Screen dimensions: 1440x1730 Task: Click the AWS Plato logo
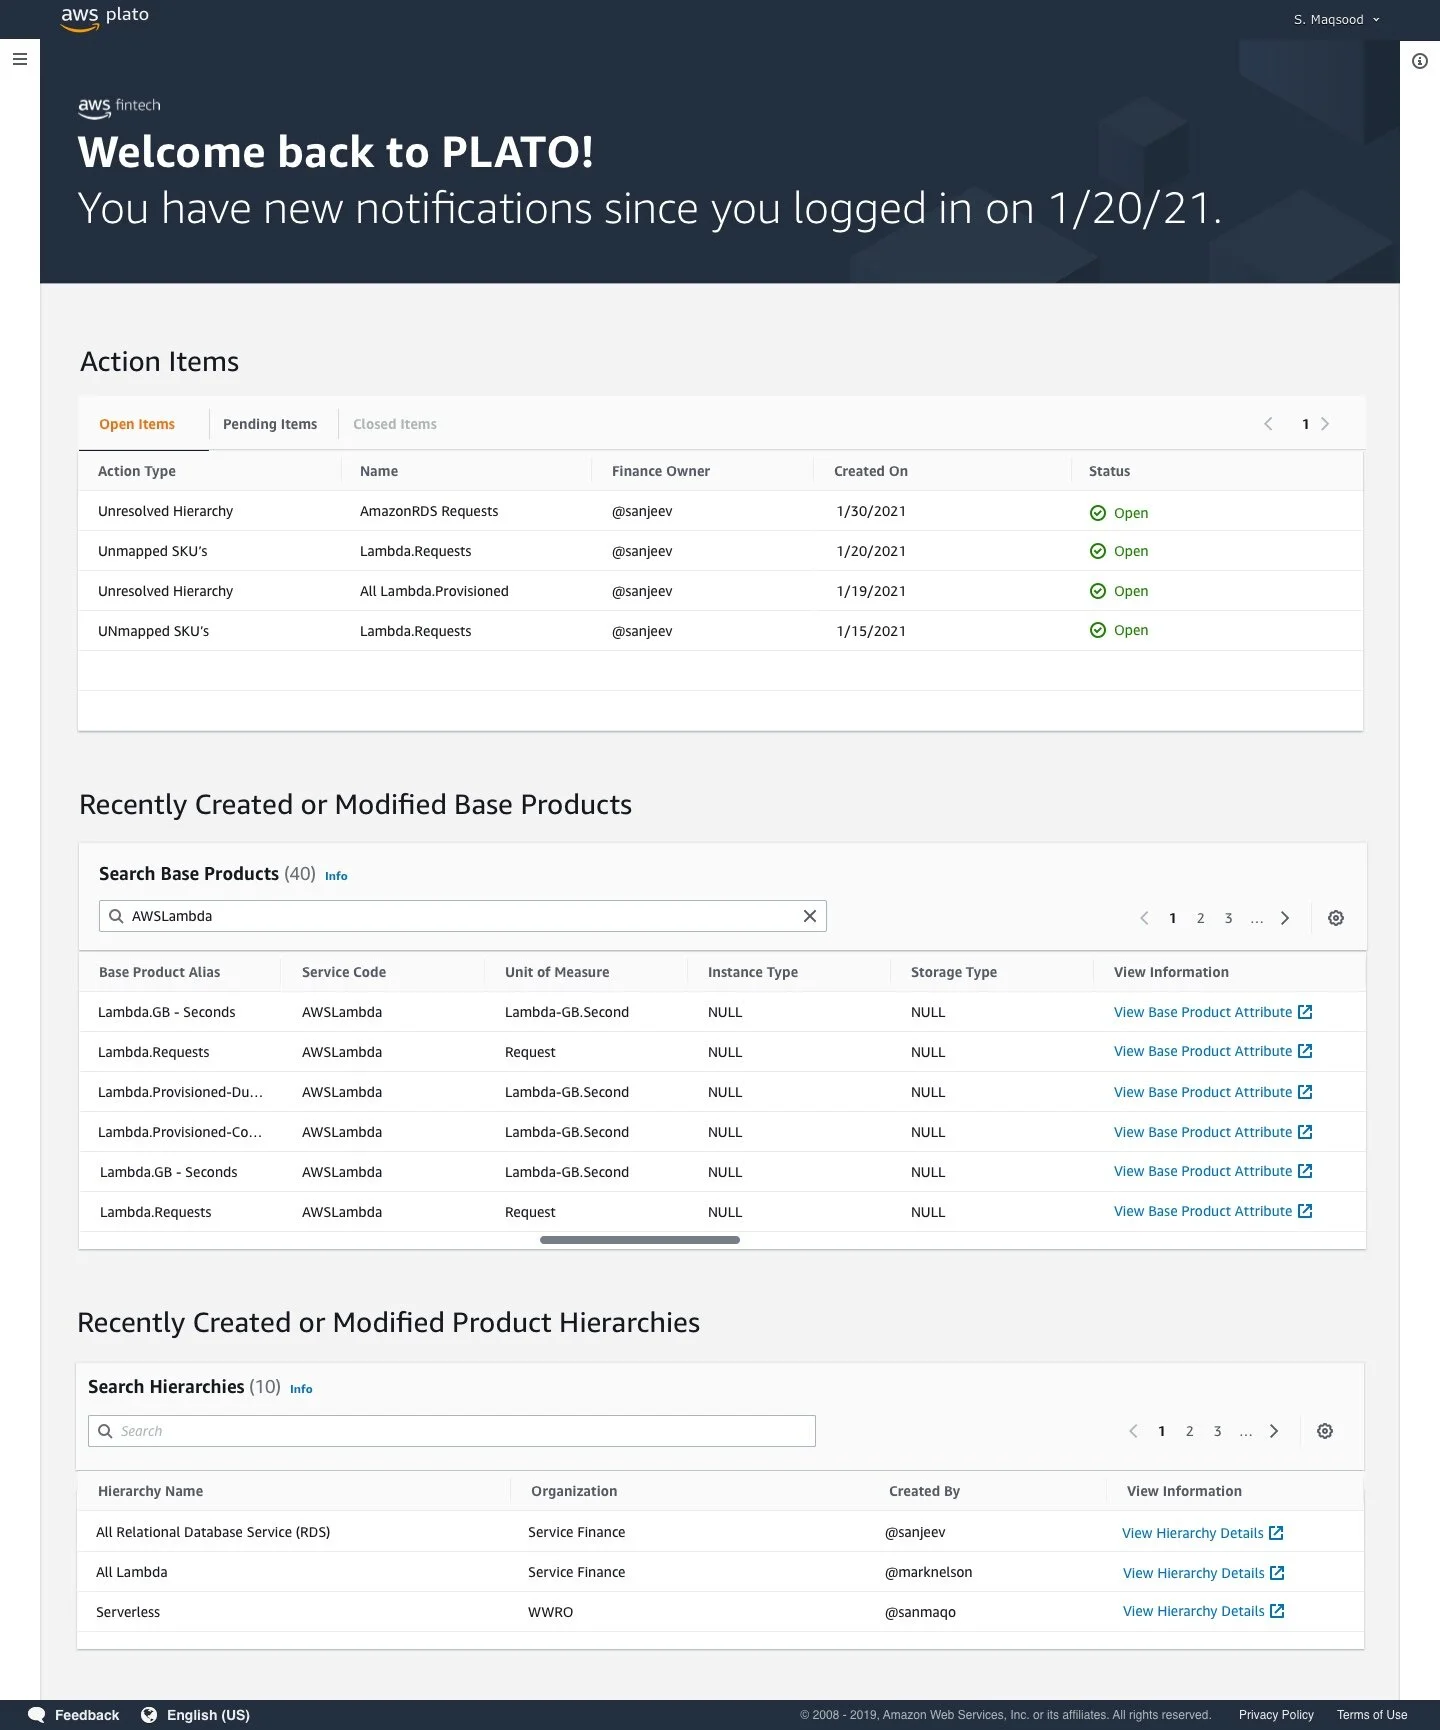(105, 17)
